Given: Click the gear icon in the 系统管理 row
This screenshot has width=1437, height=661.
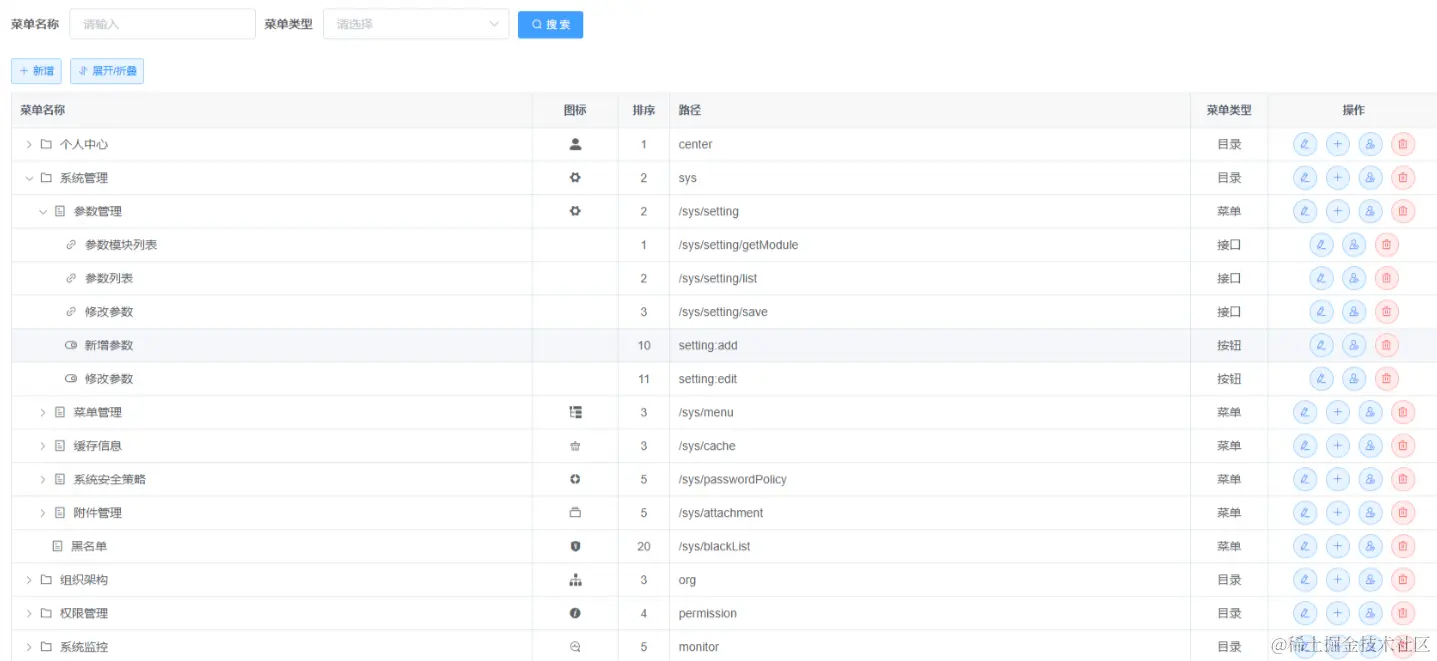Looking at the screenshot, I should (x=575, y=178).
